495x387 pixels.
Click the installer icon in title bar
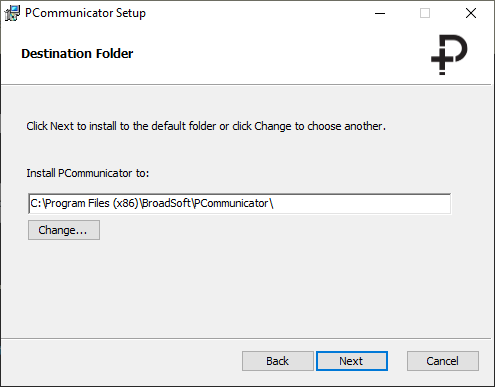point(12,13)
